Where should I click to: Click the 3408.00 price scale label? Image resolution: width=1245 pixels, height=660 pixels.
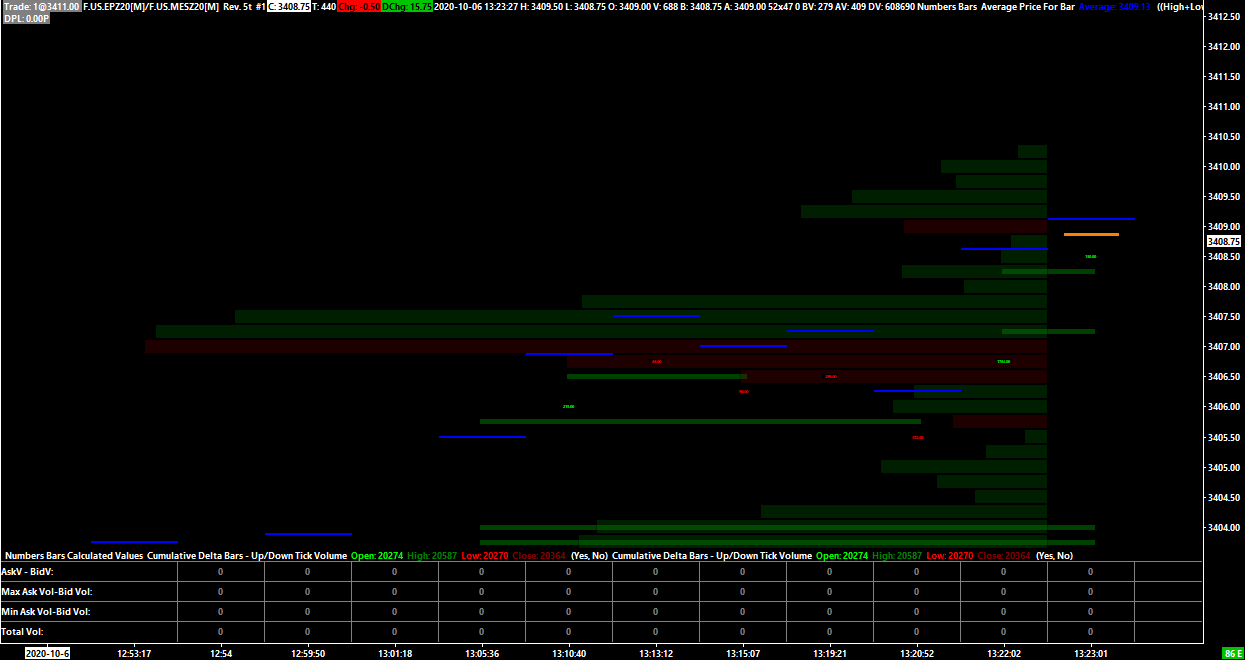pos(1225,286)
